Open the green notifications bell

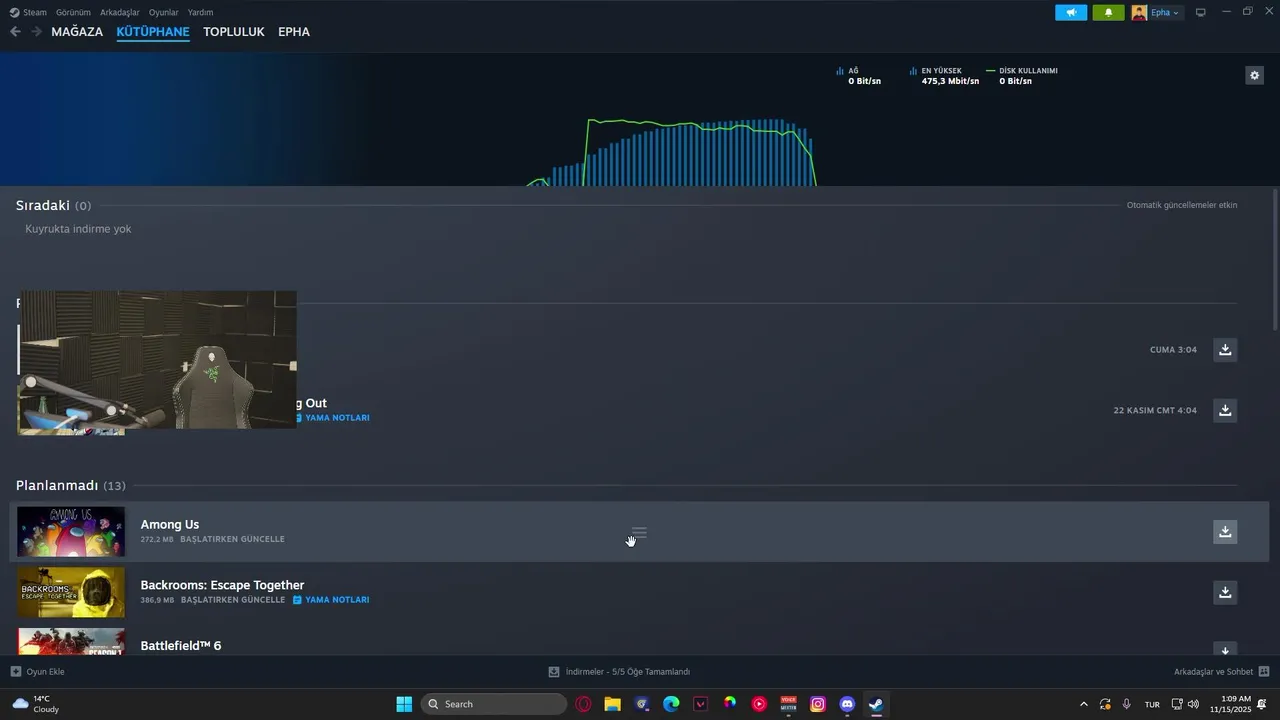1108,13
